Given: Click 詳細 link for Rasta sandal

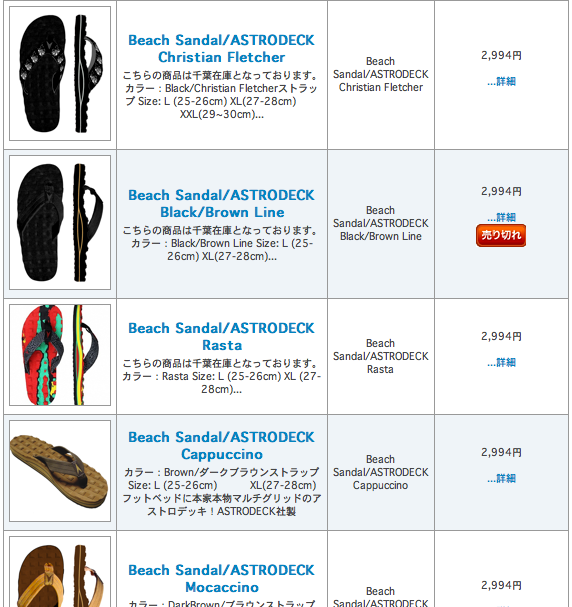Looking at the screenshot, I should tap(501, 363).
